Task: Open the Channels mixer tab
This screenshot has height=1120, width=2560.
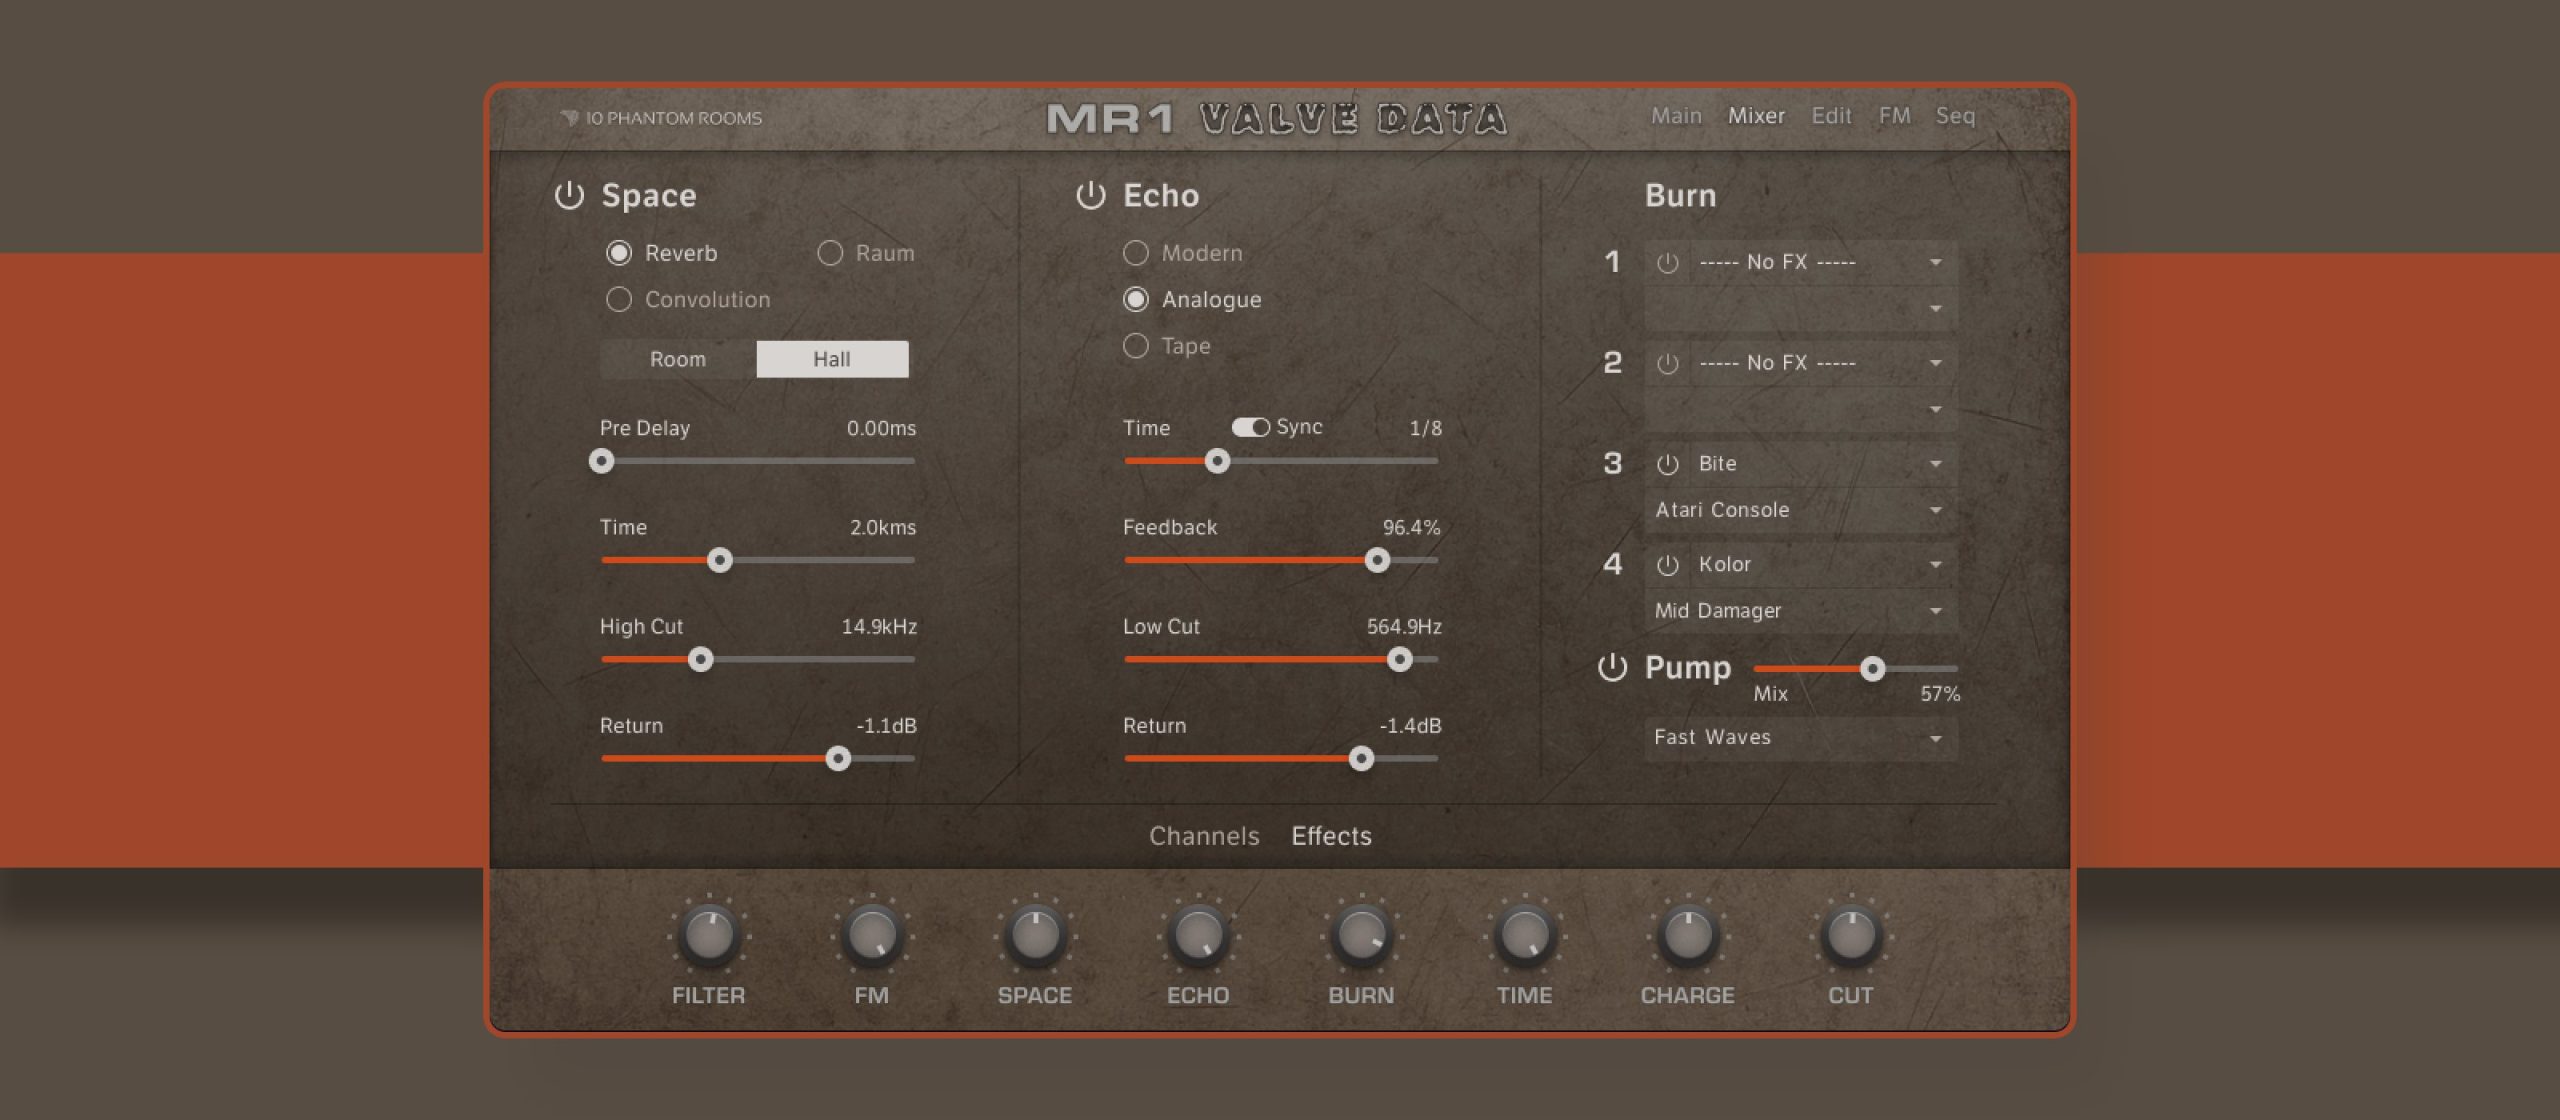Action: (1204, 836)
